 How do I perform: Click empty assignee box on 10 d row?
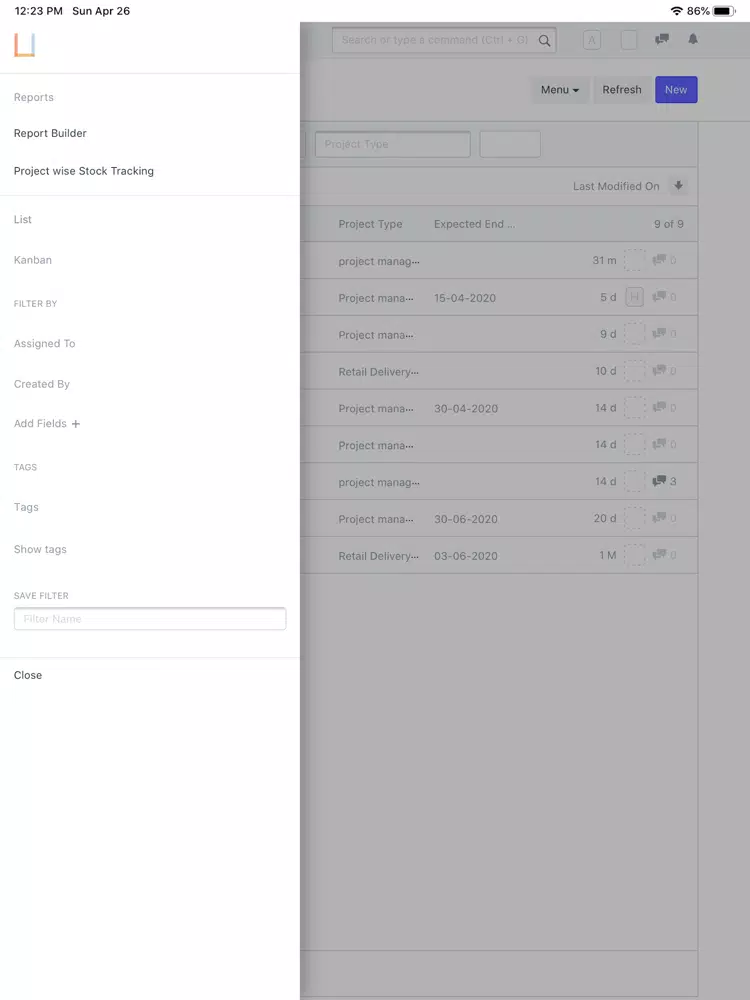(635, 371)
